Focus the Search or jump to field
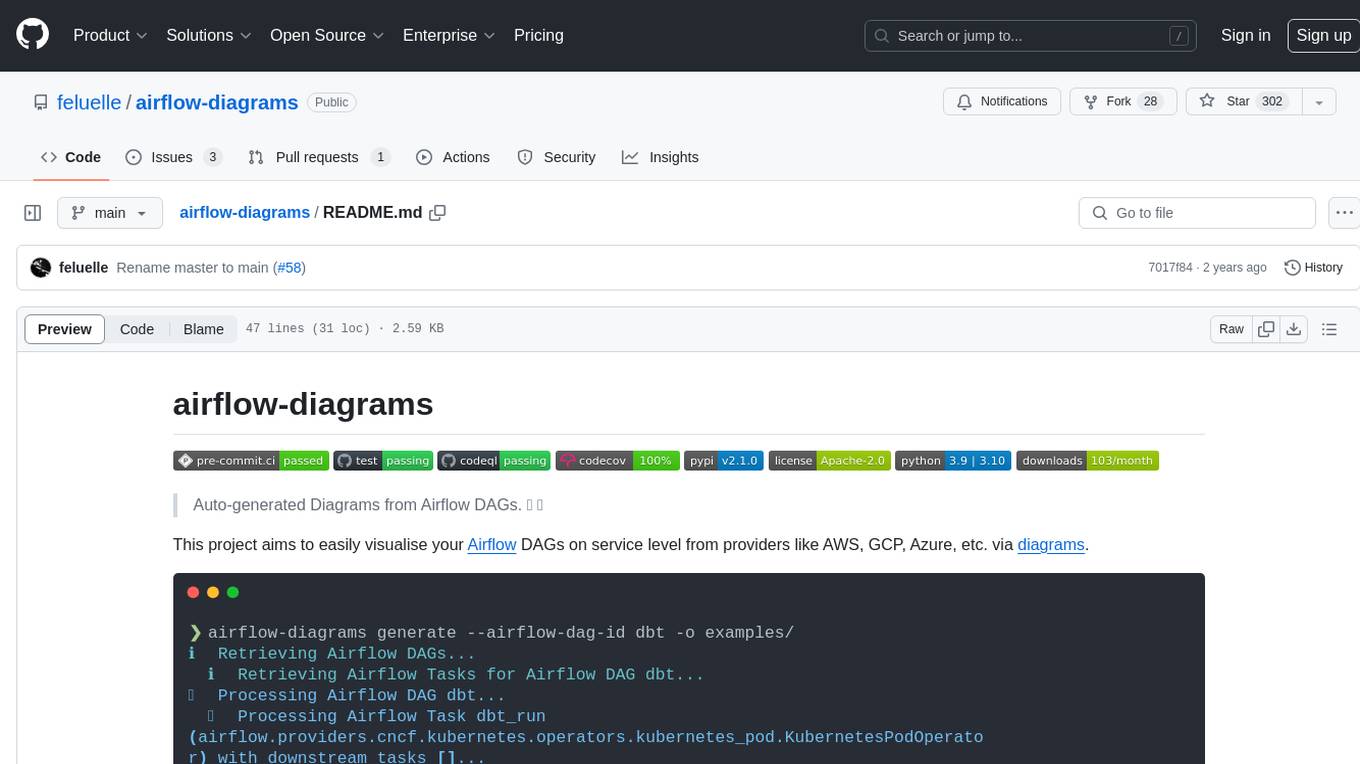 pyautogui.click(x=1031, y=35)
